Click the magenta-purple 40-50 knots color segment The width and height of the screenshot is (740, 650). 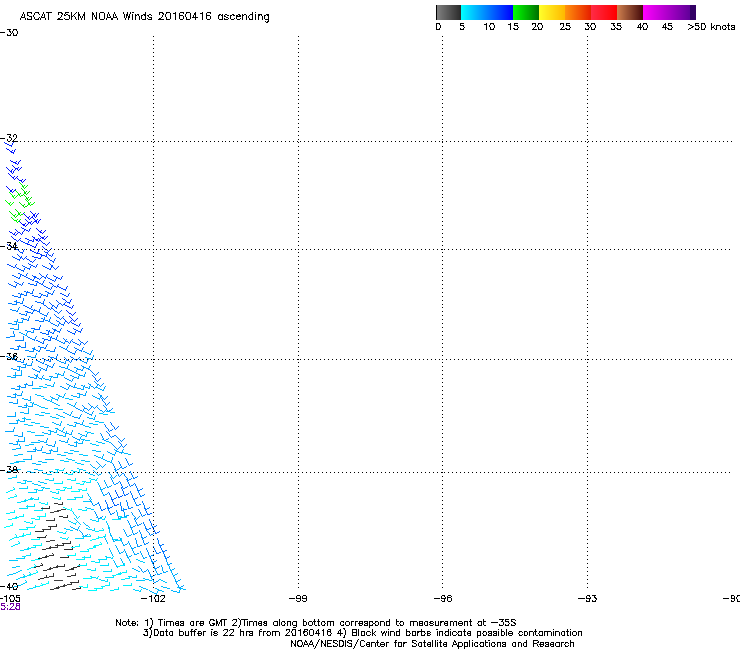[x=669, y=12]
